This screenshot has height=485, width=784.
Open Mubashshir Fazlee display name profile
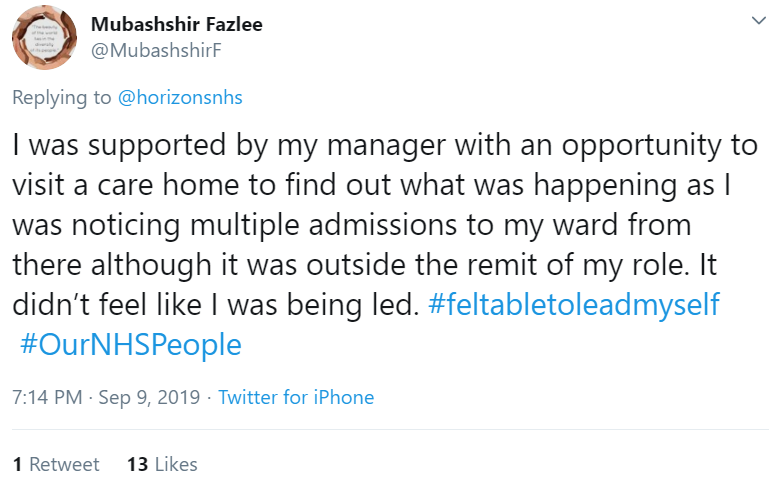[x=176, y=24]
